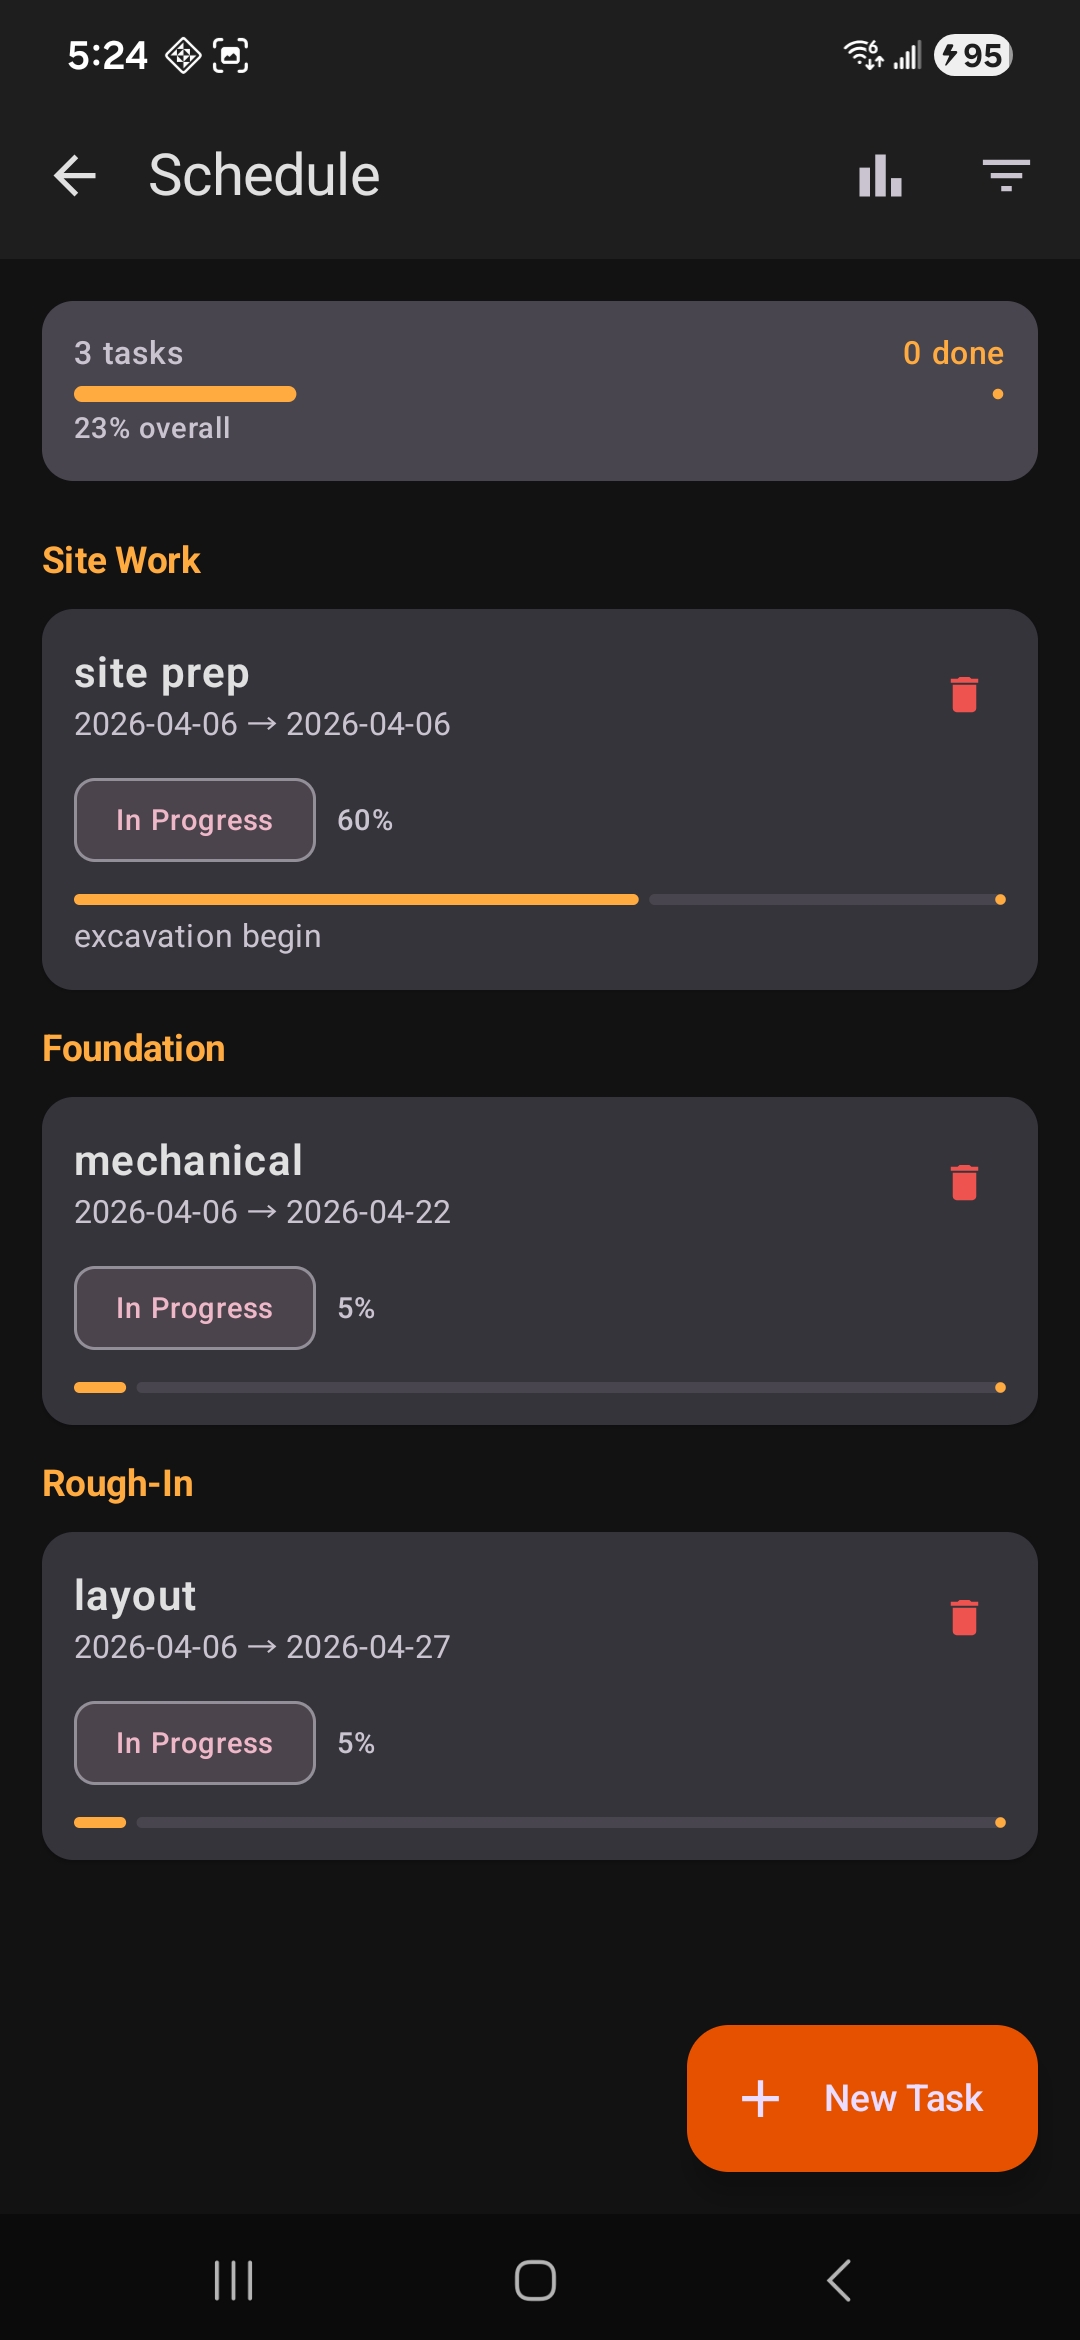Screen dimensions: 1080x2340
Task: Tap site prep's 60% progress bar
Action: (540, 899)
